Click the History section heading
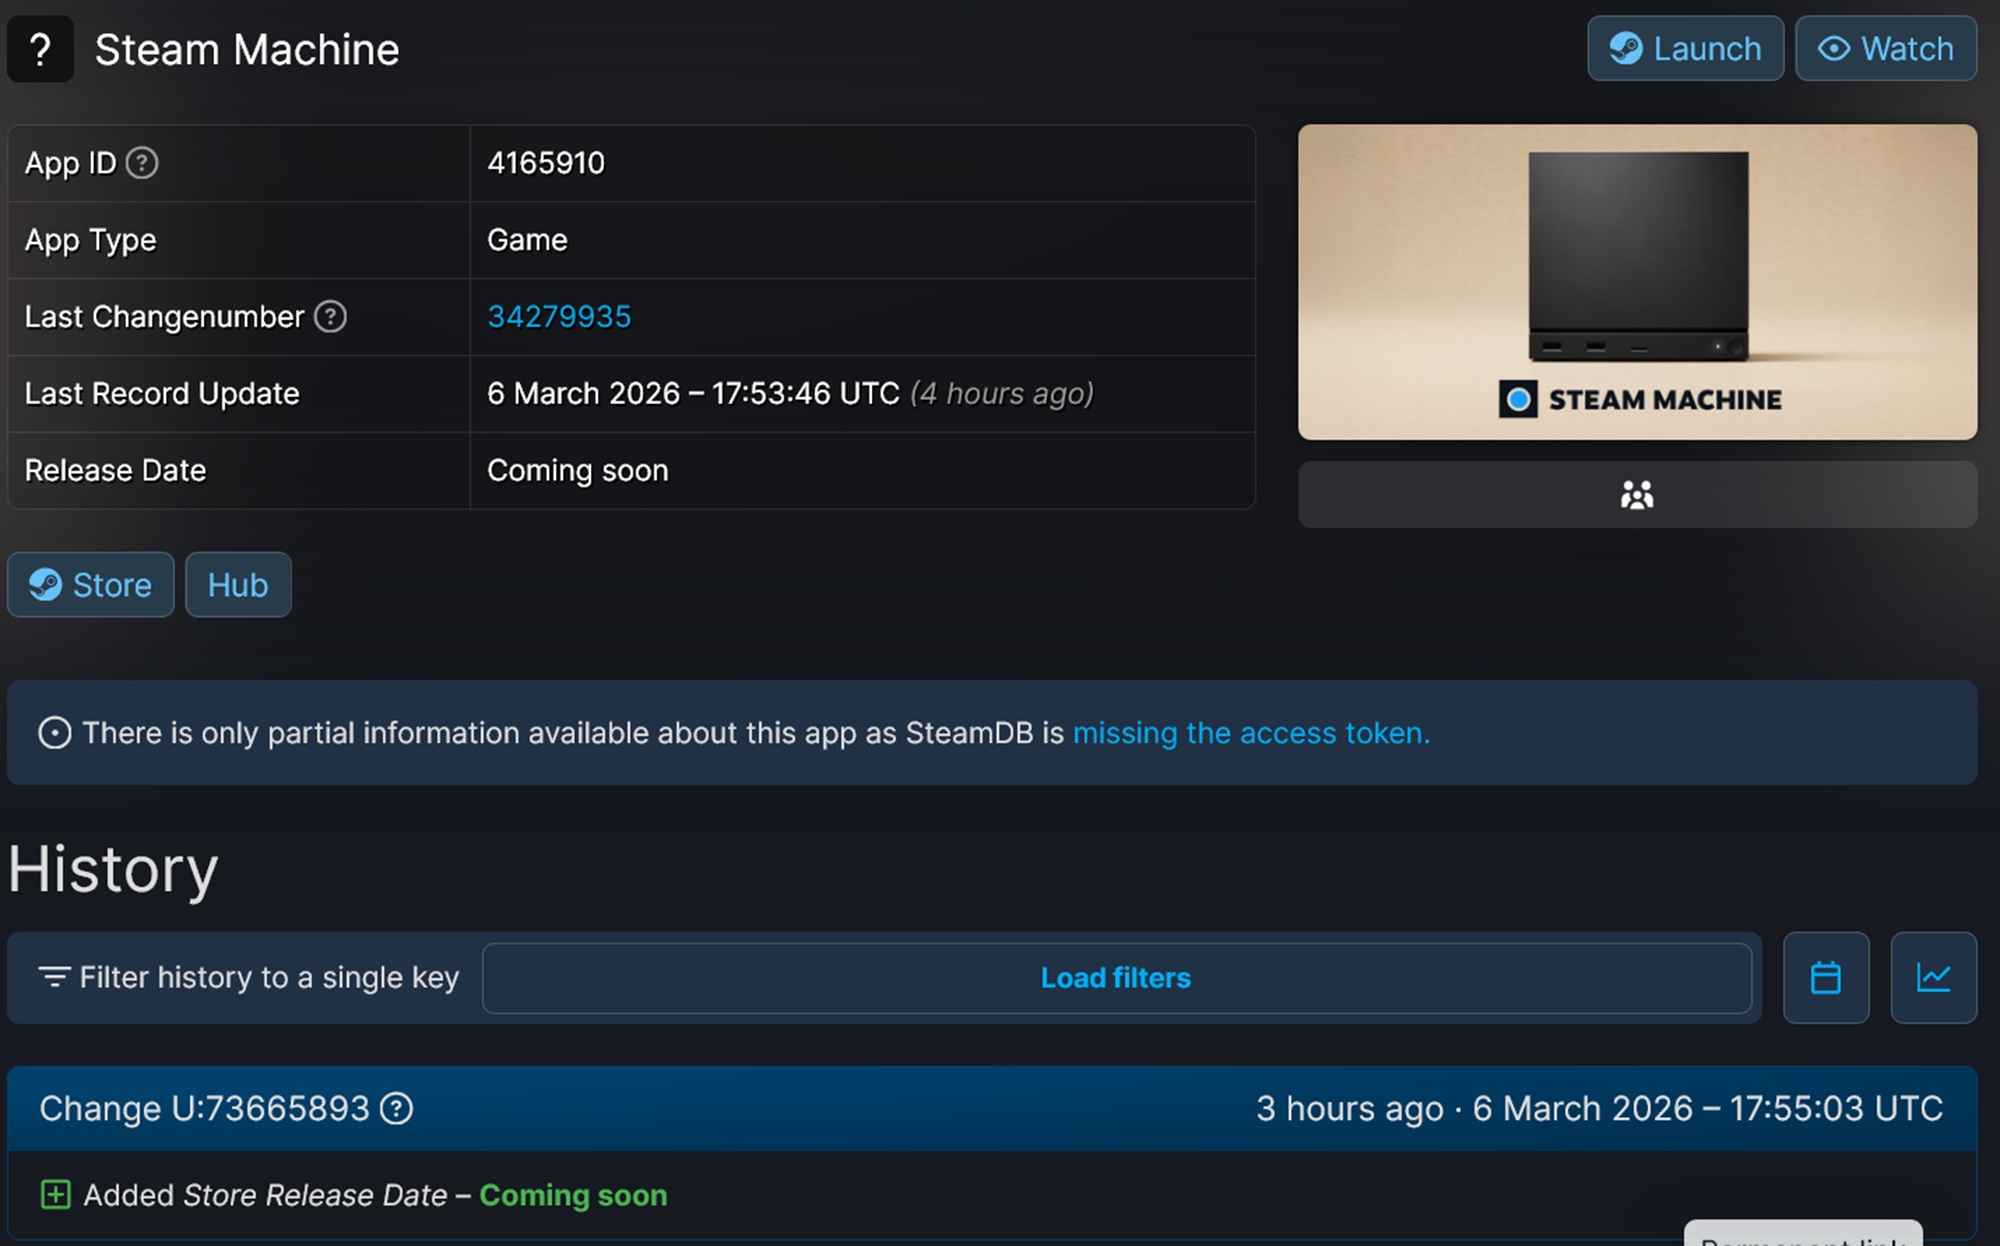 tap(113, 869)
